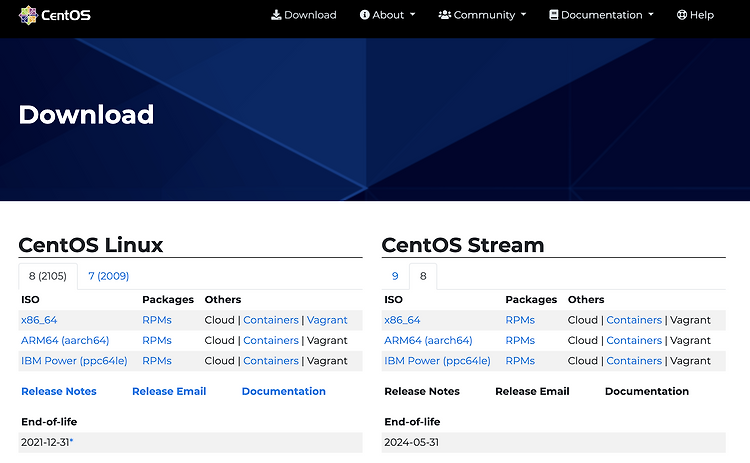This screenshot has width=750, height=463.
Task: Expand the About dropdown caret
Action: tap(412, 15)
